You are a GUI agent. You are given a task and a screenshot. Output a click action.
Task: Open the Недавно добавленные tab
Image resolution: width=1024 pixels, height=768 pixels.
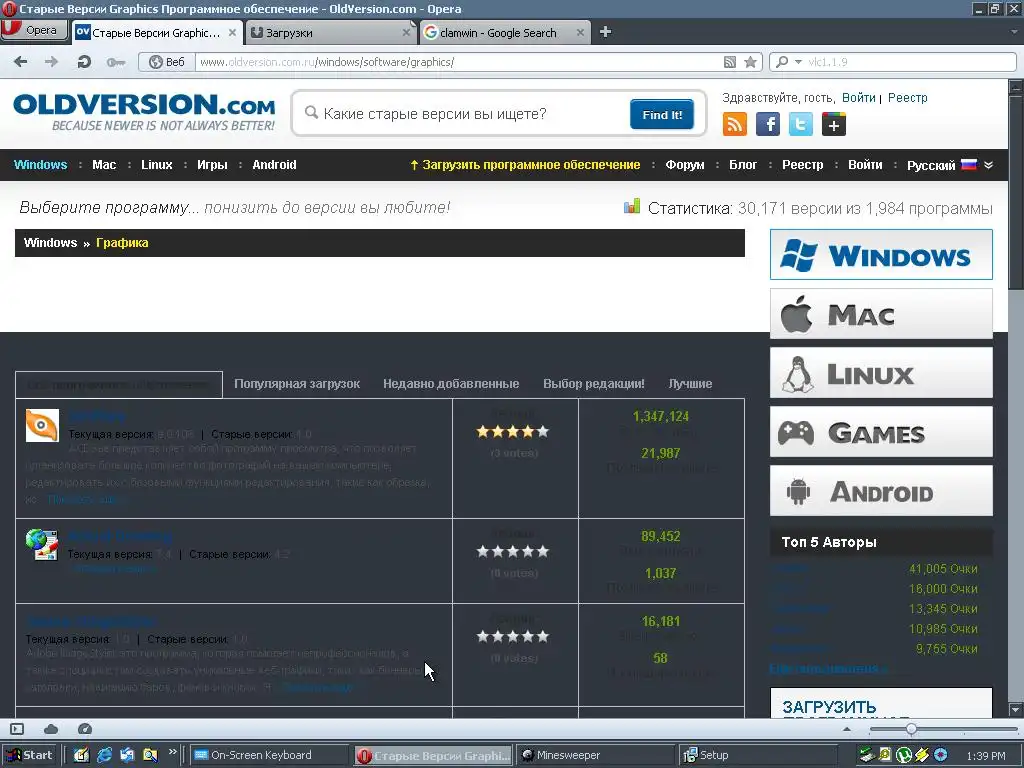pos(451,384)
